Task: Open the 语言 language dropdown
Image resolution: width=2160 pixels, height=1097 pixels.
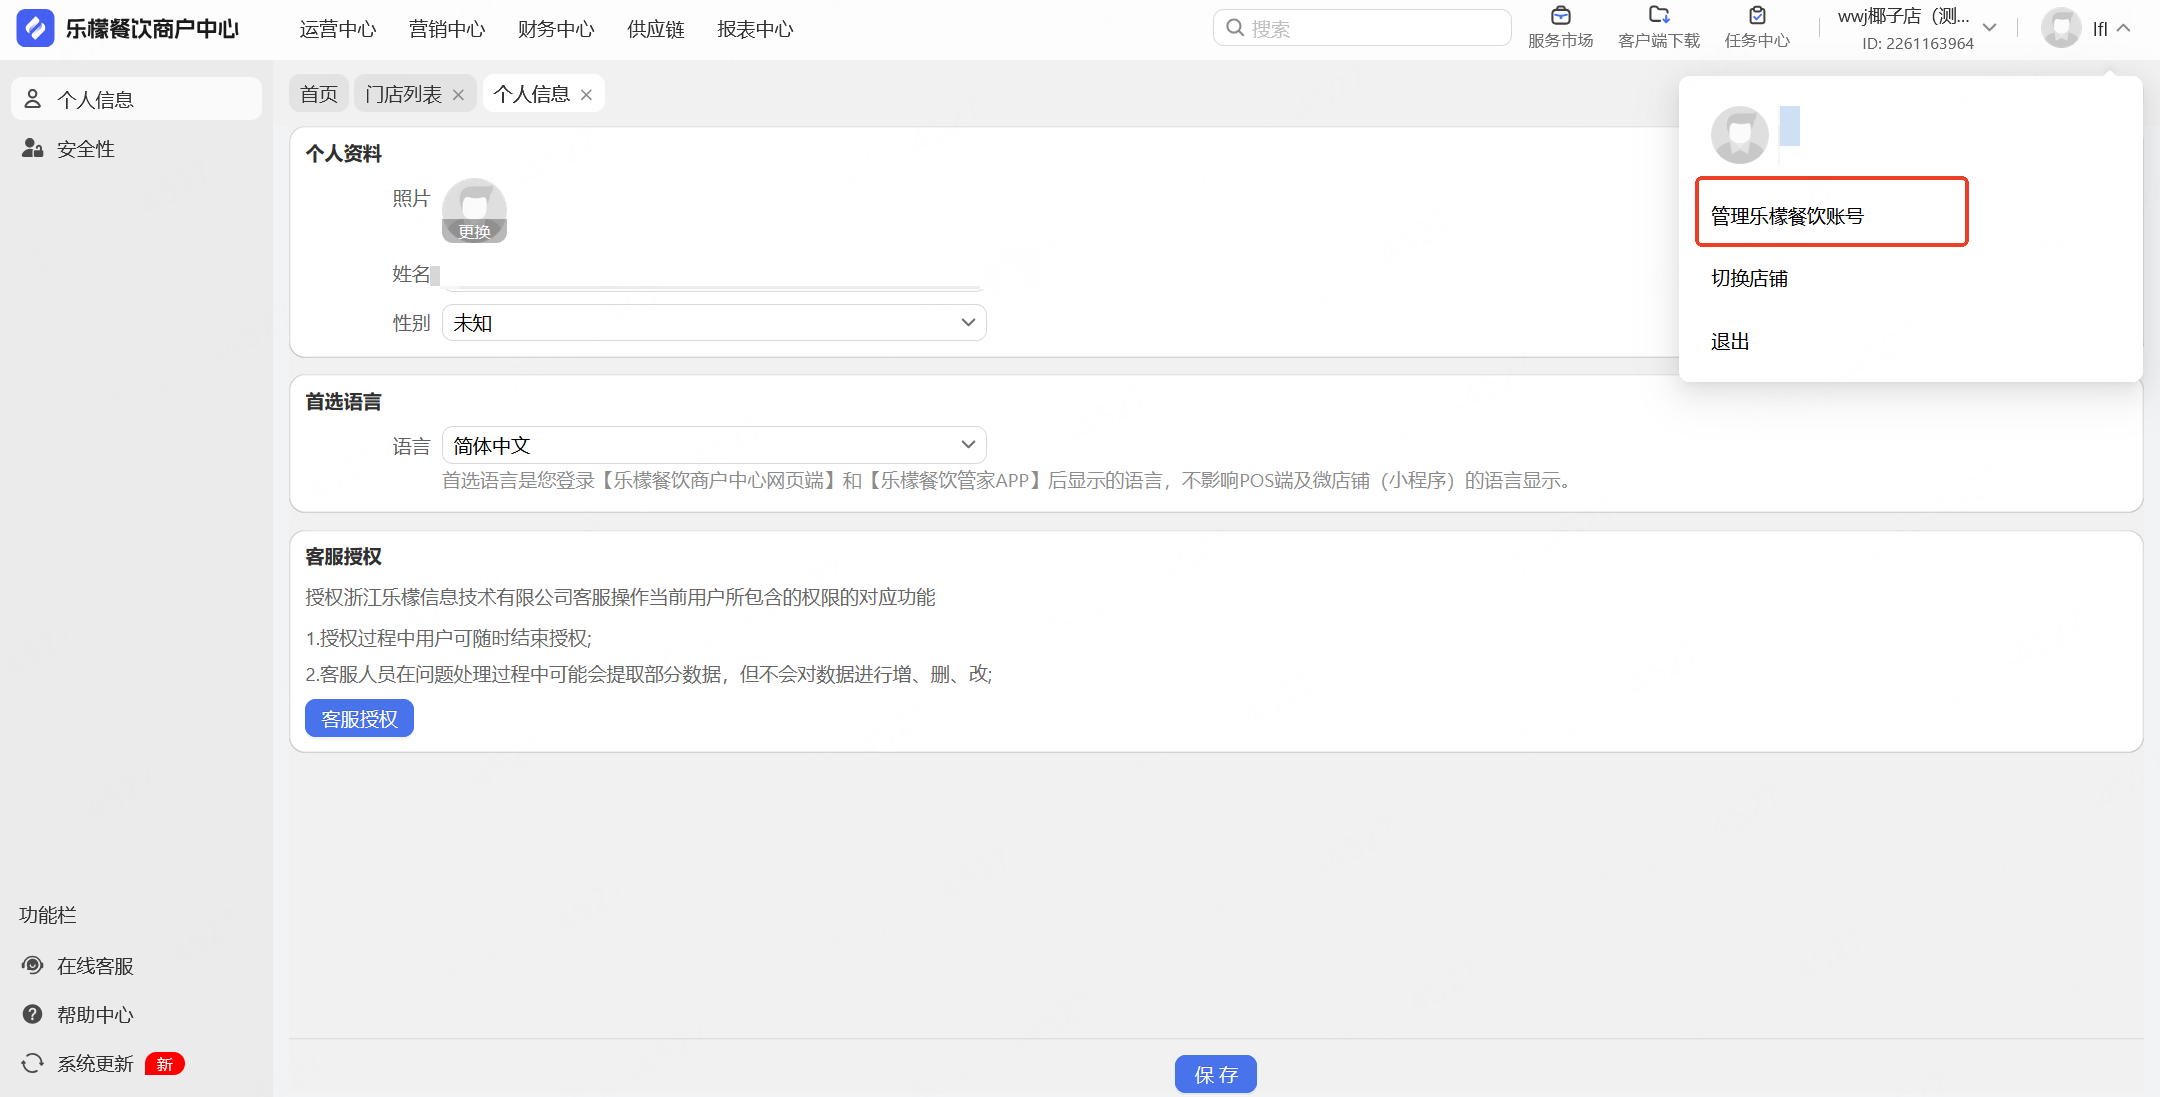Action: tap(714, 445)
